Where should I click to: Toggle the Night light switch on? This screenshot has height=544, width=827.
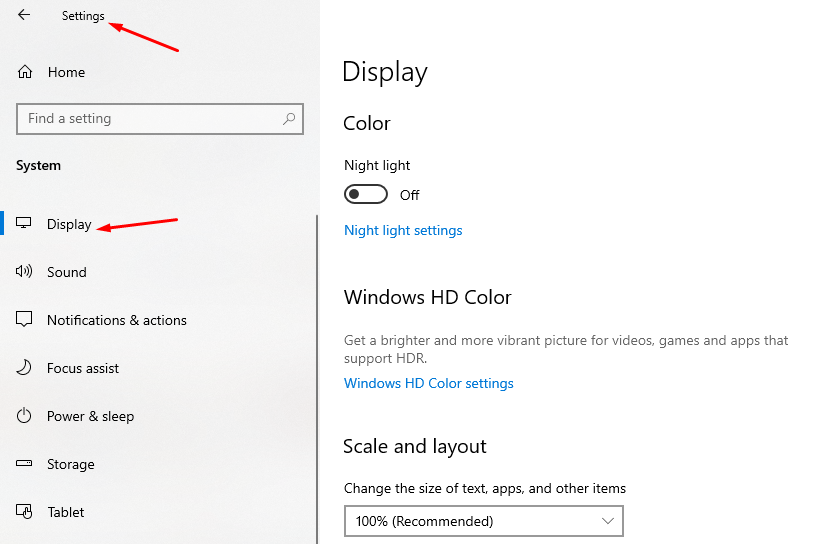tap(365, 194)
